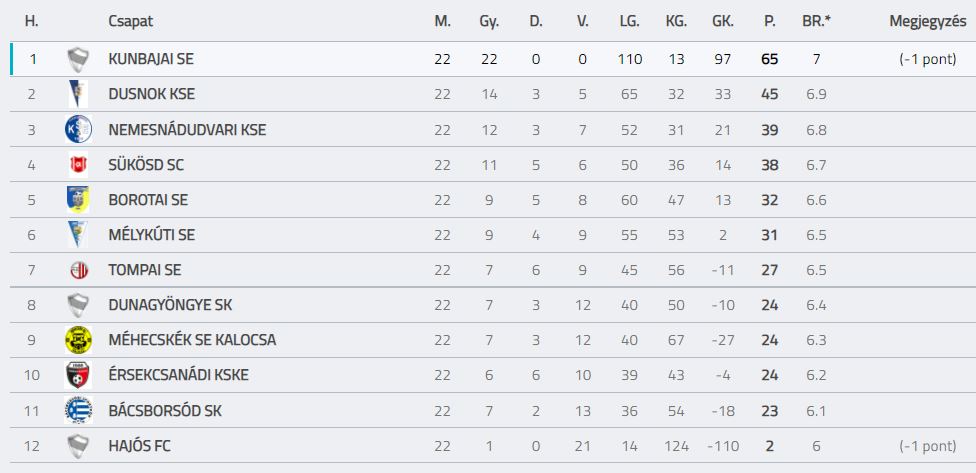The width and height of the screenshot is (976, 473).
Task: Select the Megjegyzés column header
Action: 927,21
